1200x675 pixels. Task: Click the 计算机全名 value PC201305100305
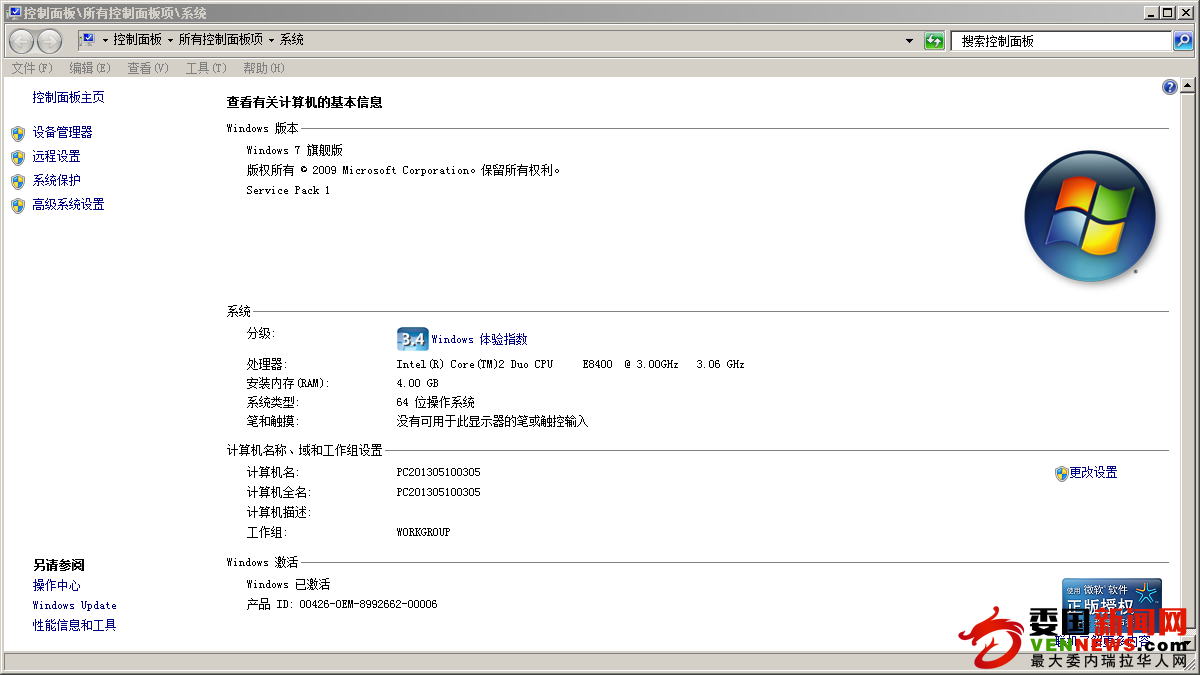click(438, 492)
